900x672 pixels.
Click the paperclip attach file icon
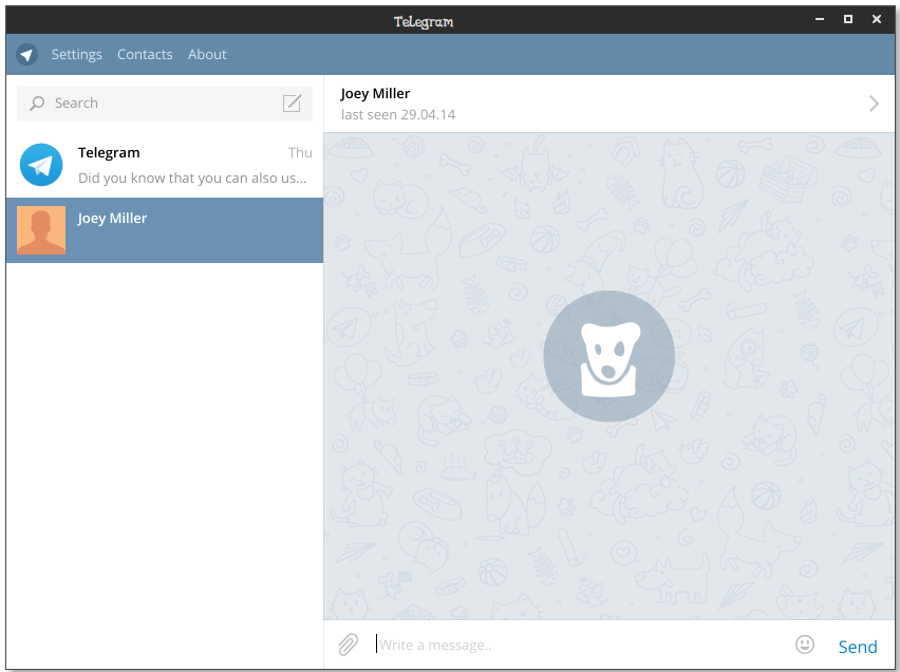tap(348, 644)
